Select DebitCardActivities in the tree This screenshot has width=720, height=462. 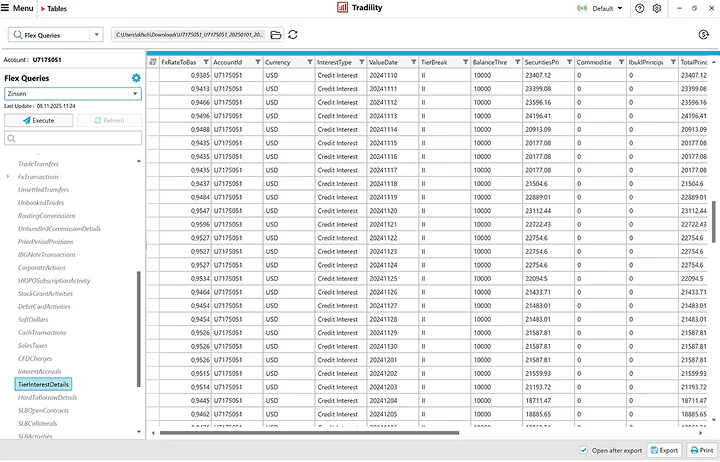(44, 306)
